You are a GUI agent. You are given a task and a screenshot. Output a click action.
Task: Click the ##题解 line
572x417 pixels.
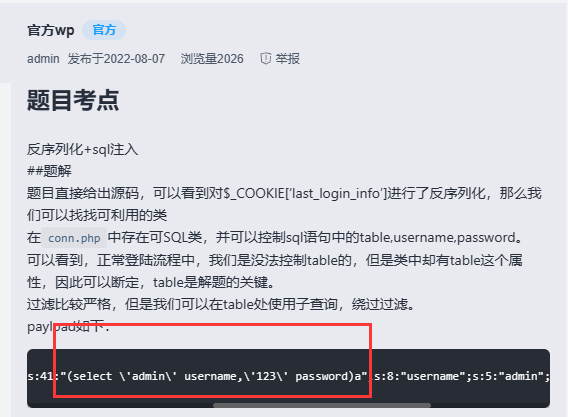click(49, 171)
